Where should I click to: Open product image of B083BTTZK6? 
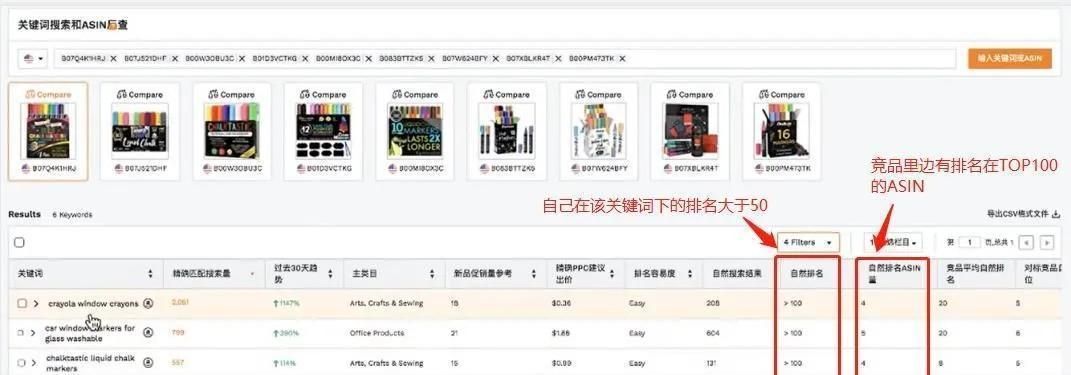pos(507,132)
